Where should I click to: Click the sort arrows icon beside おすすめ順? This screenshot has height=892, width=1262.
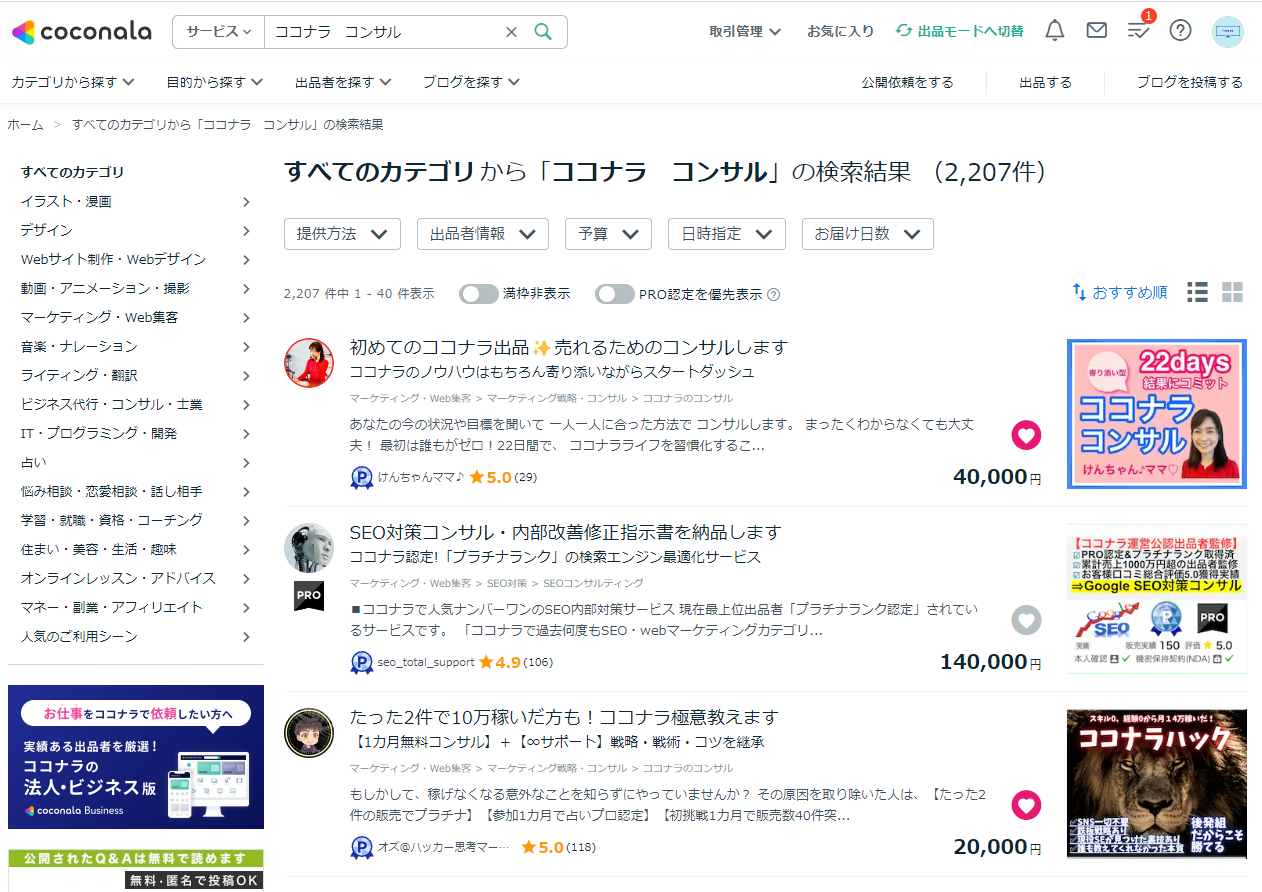point(1079,292)
